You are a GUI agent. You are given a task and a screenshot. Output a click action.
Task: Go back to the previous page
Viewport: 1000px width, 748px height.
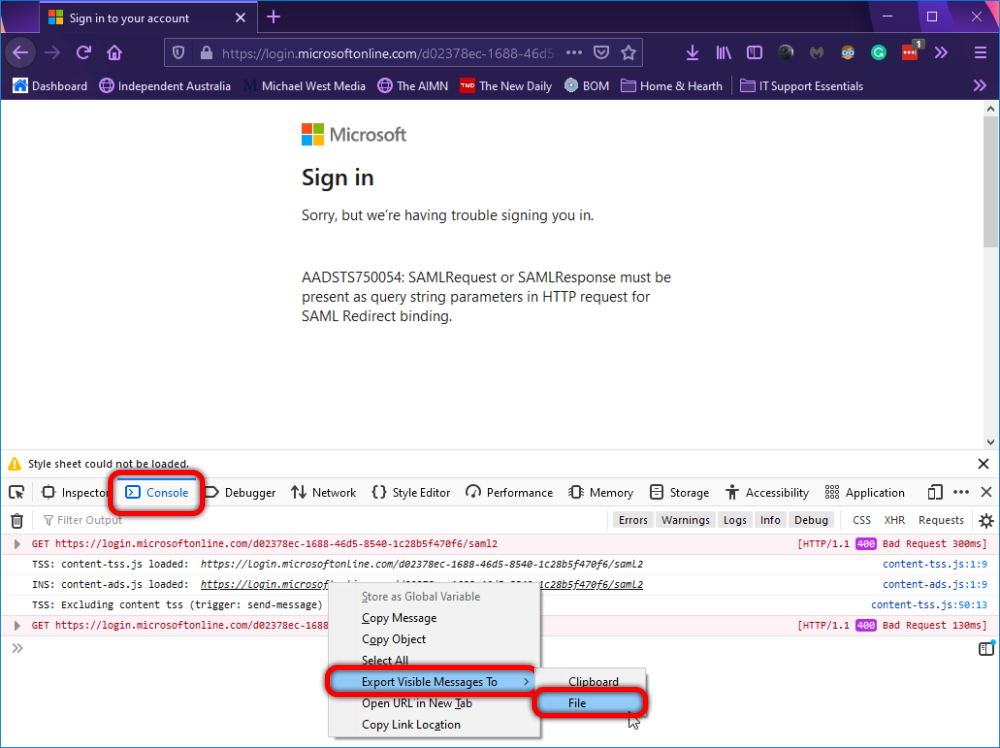click(20, 53)
